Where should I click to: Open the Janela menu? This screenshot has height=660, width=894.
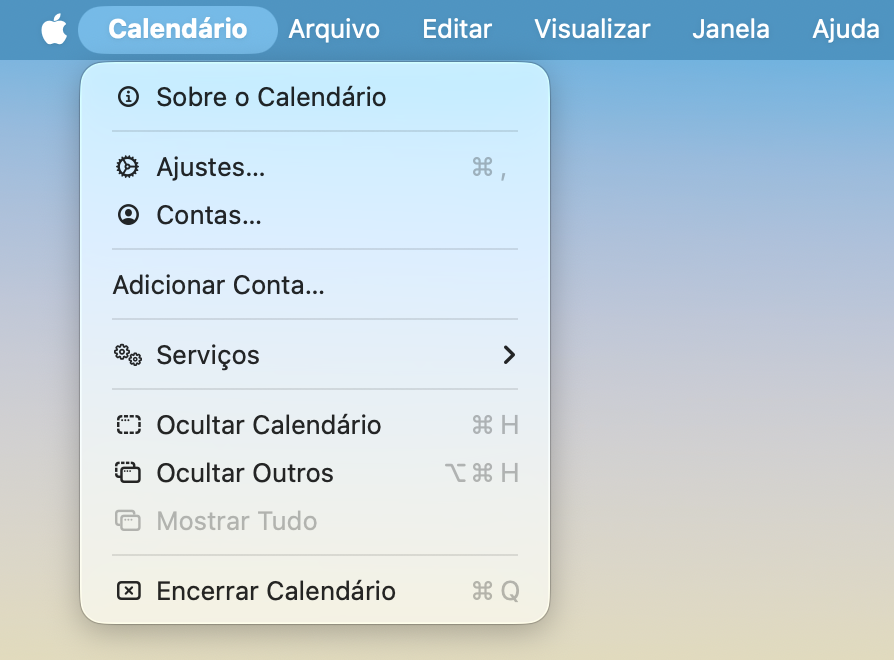[x=731, y=30]
